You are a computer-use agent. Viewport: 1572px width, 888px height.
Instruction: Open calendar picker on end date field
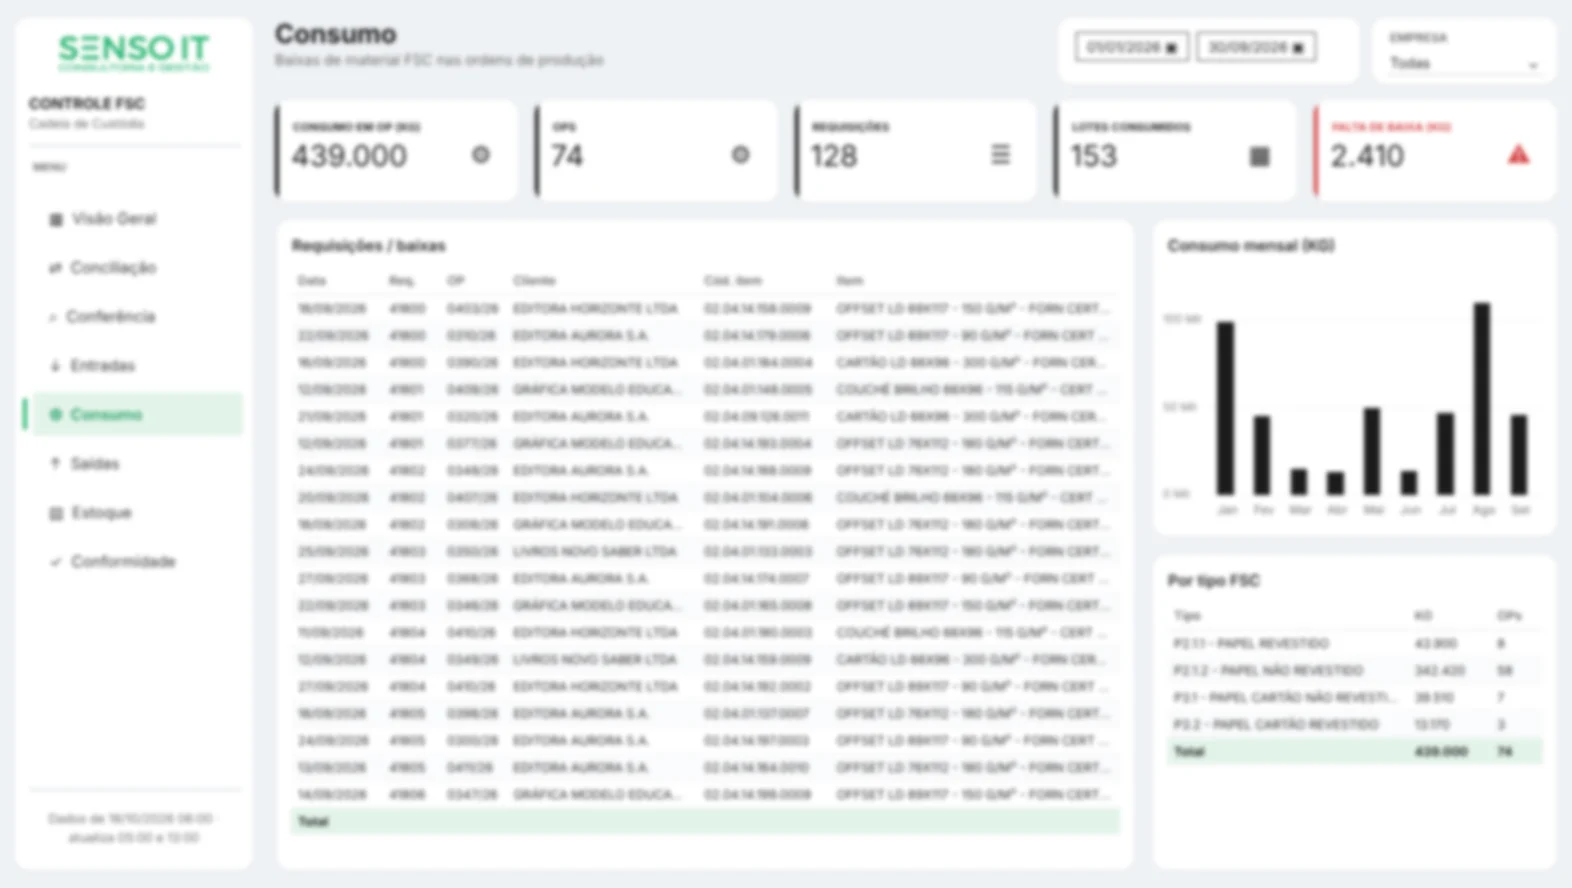click(1298, 48)
